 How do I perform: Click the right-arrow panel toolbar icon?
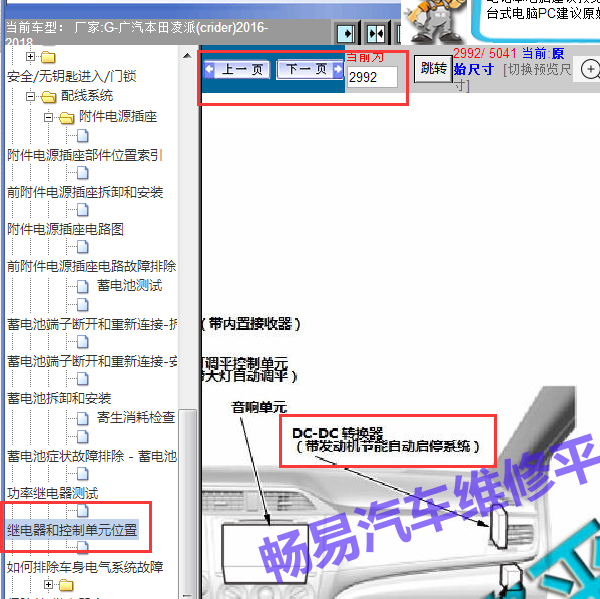347,34
